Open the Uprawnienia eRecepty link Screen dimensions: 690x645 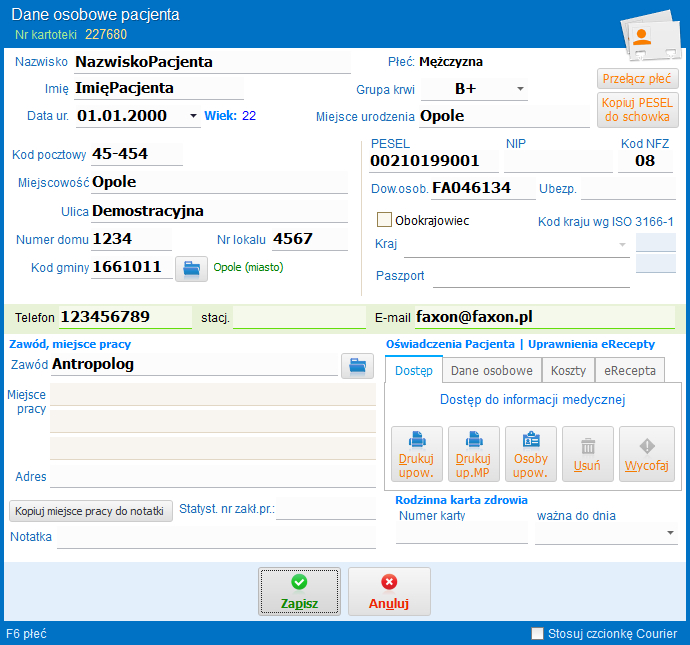click(x=591, y=344)
